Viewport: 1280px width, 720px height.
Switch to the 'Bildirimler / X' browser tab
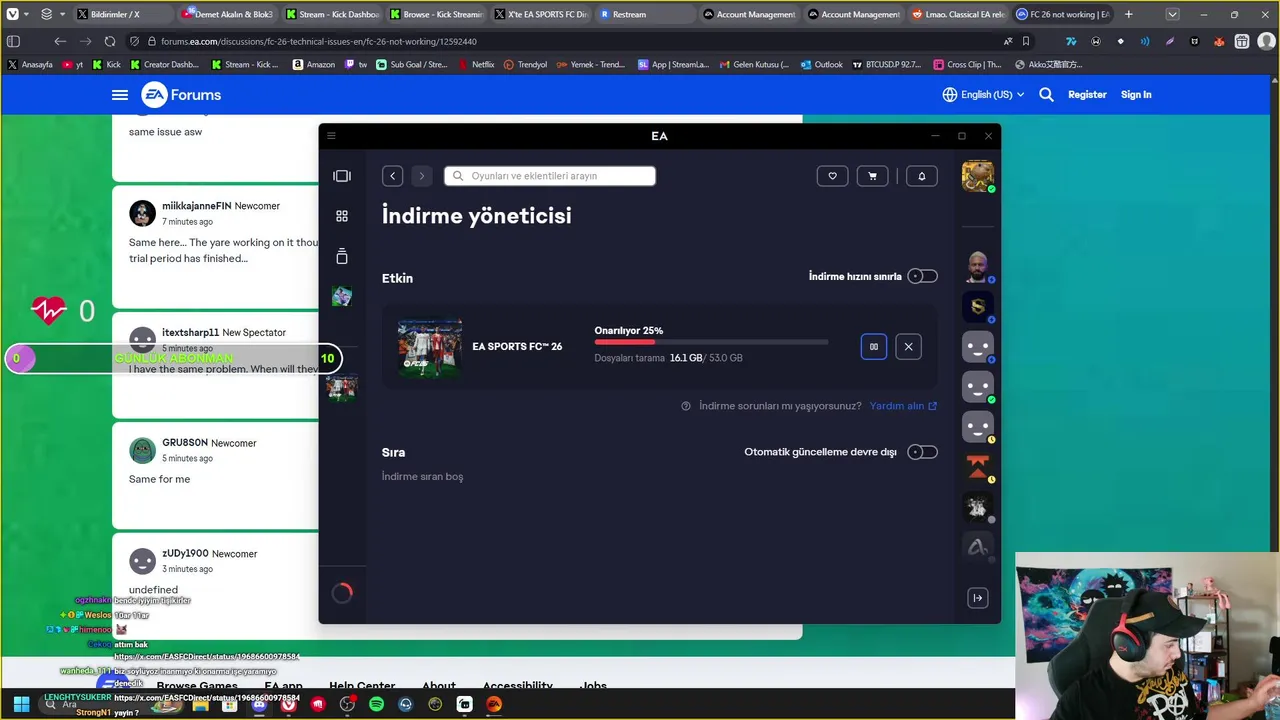pyautogui.click(x=124, y=15)
